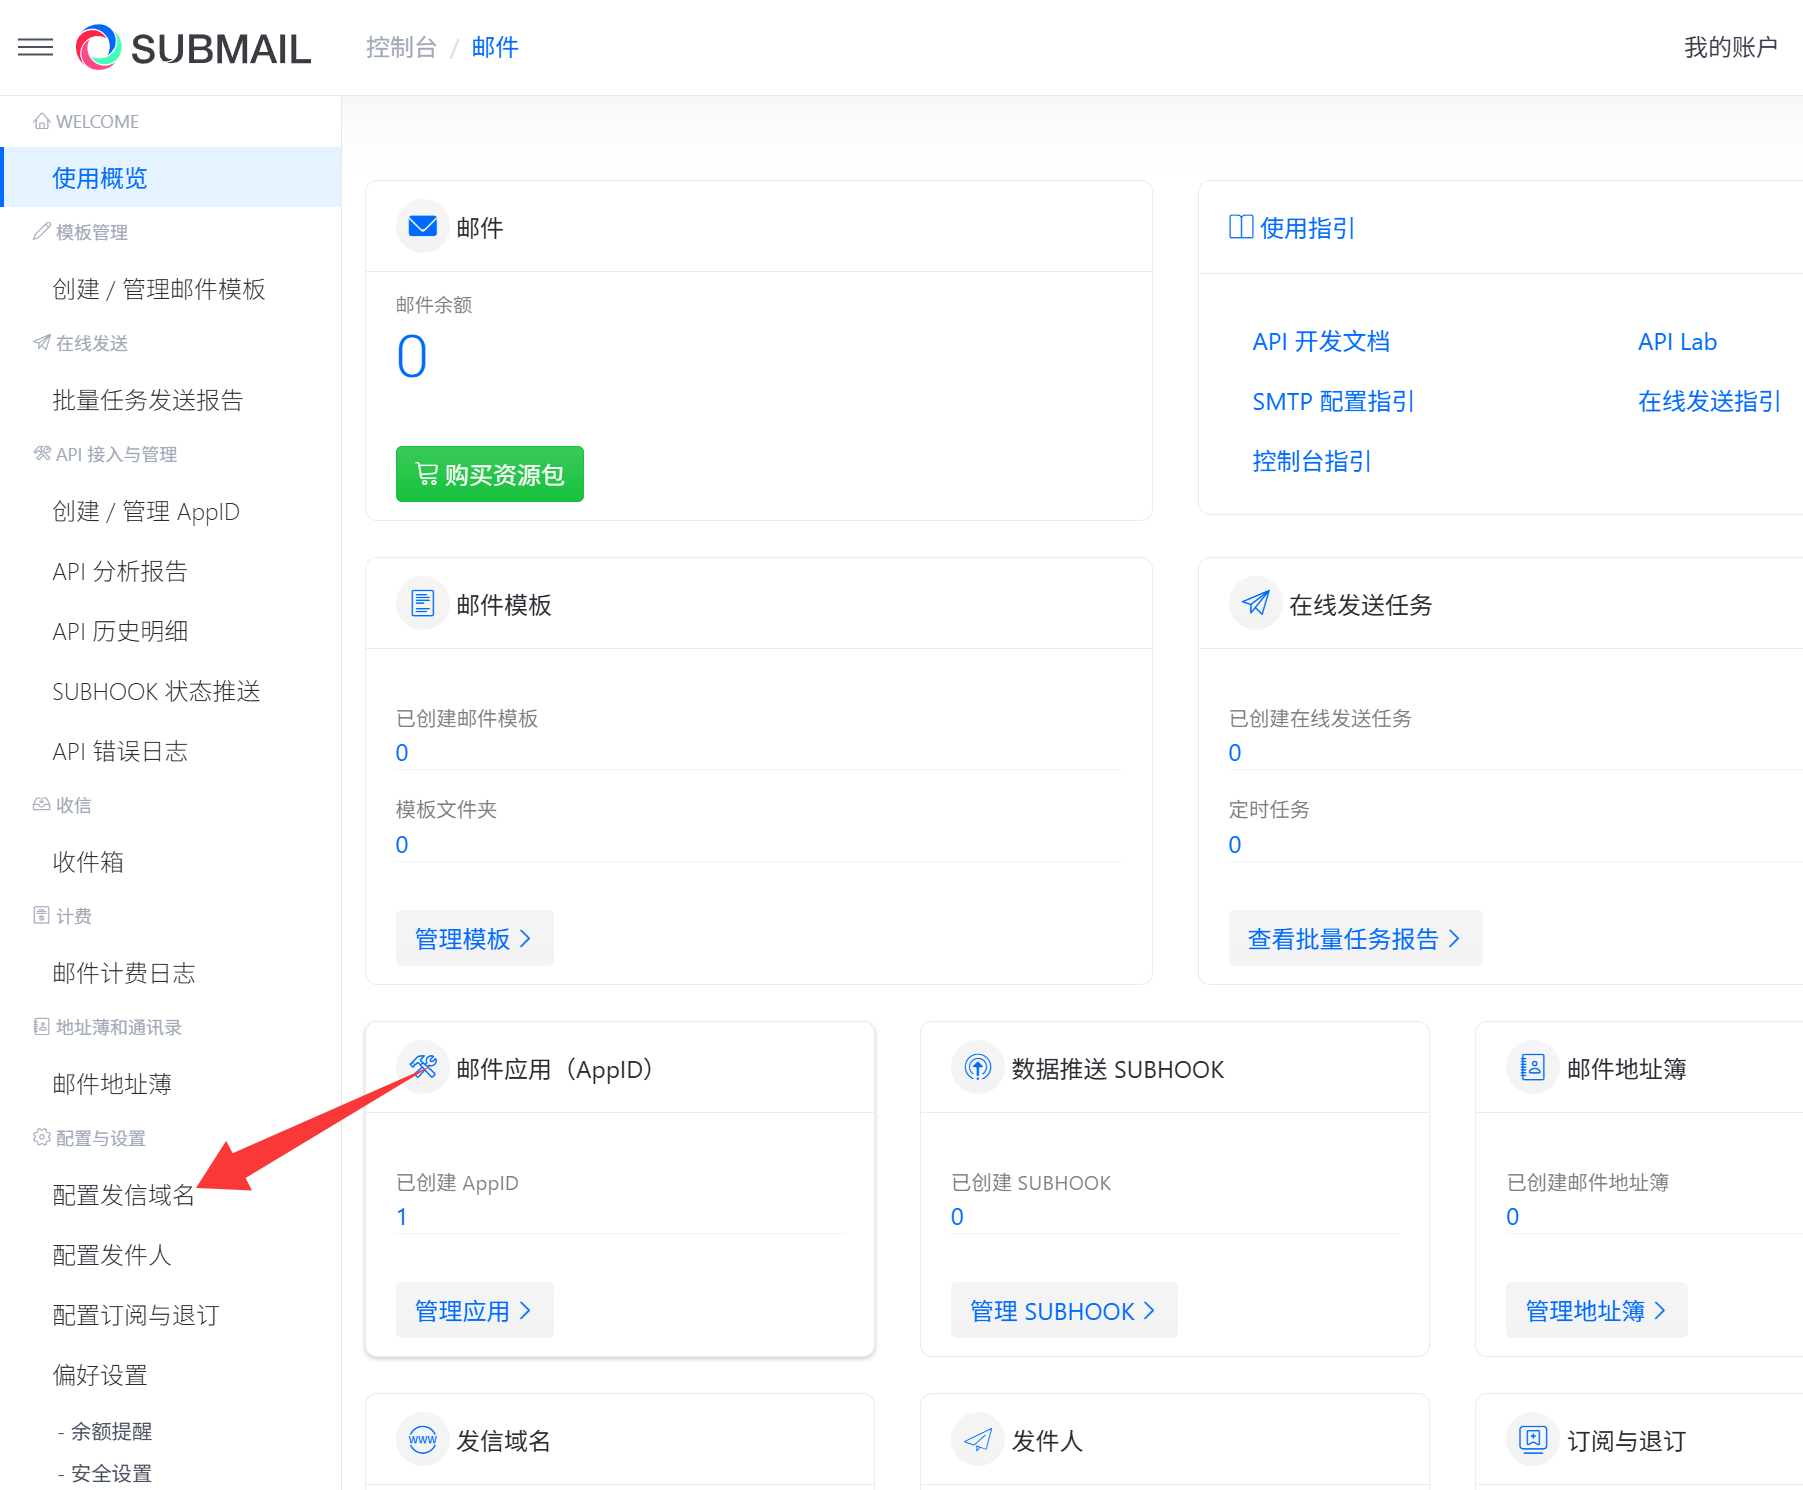Click 管理 SUBHOOK button
Screen dimensions: 1803x1490
point(1063,1310)
